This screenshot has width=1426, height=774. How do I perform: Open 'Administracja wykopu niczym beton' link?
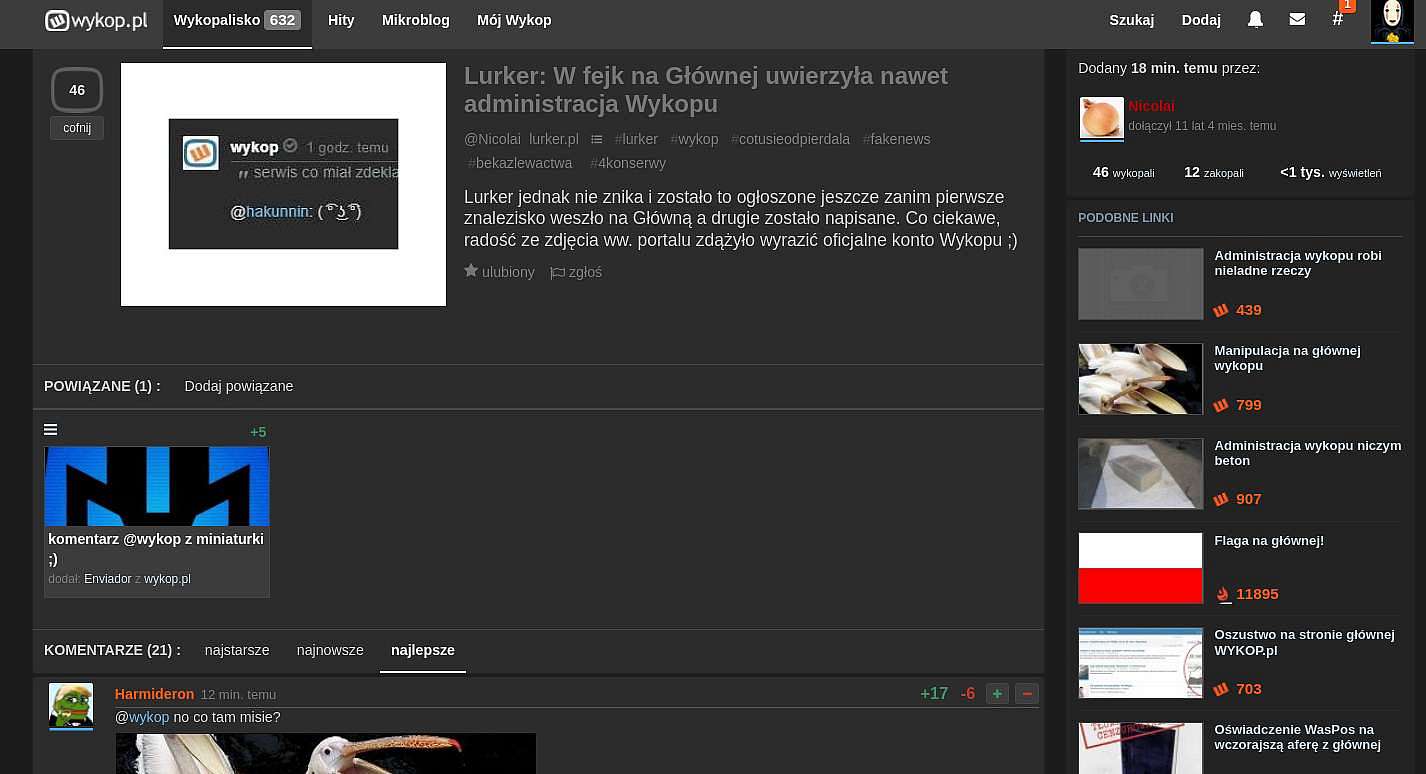coord(1307,453)
